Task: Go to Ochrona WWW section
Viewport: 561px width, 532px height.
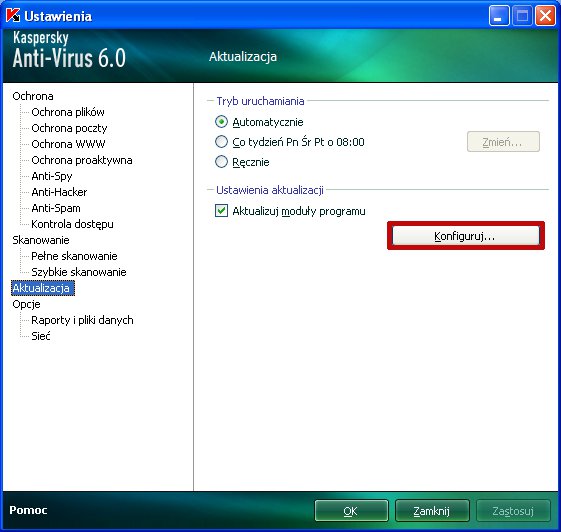Action: 68,144
